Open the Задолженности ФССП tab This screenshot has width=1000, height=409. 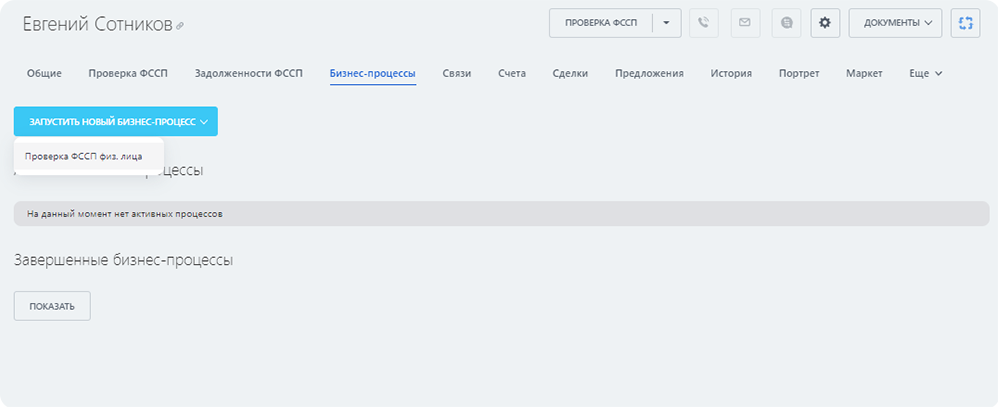click(x=250, y=73)
